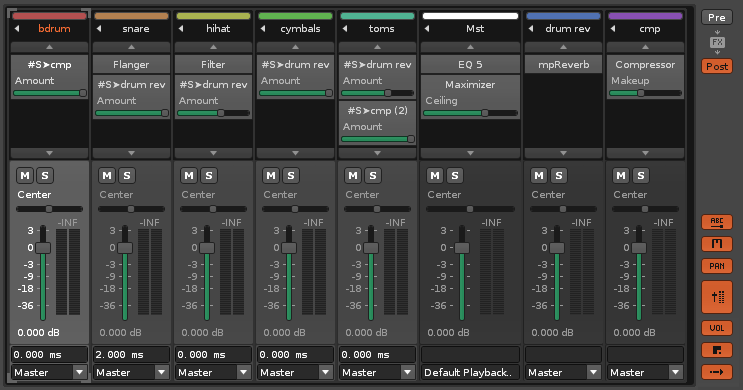Open Mst Default Playback output dropdown
743x390 pixels.
click(470, 372)
